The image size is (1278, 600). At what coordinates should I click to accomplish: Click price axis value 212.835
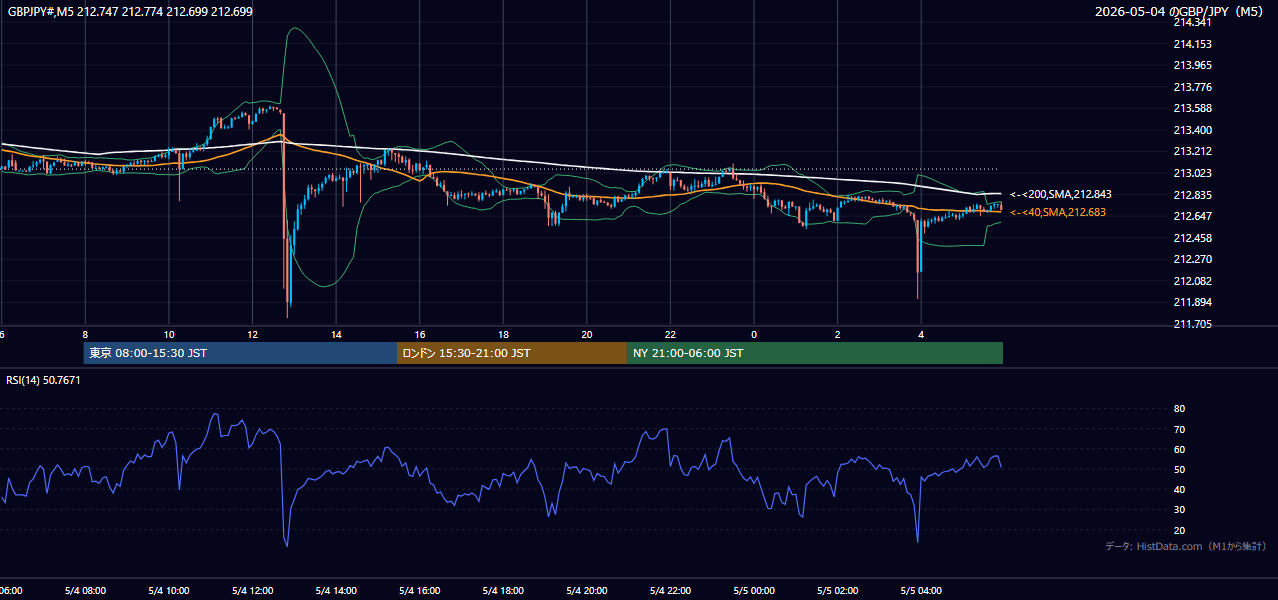[x=1192, y=195]
